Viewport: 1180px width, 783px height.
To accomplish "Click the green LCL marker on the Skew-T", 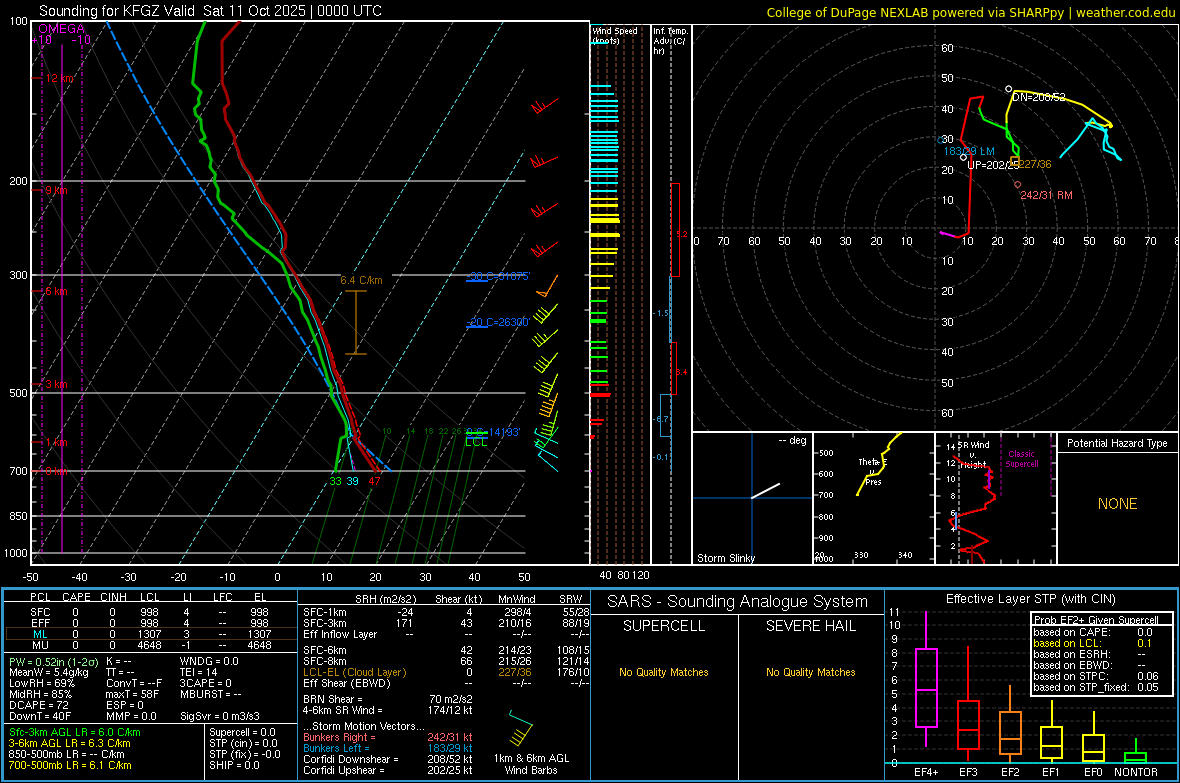I will (x=477, y=441).
